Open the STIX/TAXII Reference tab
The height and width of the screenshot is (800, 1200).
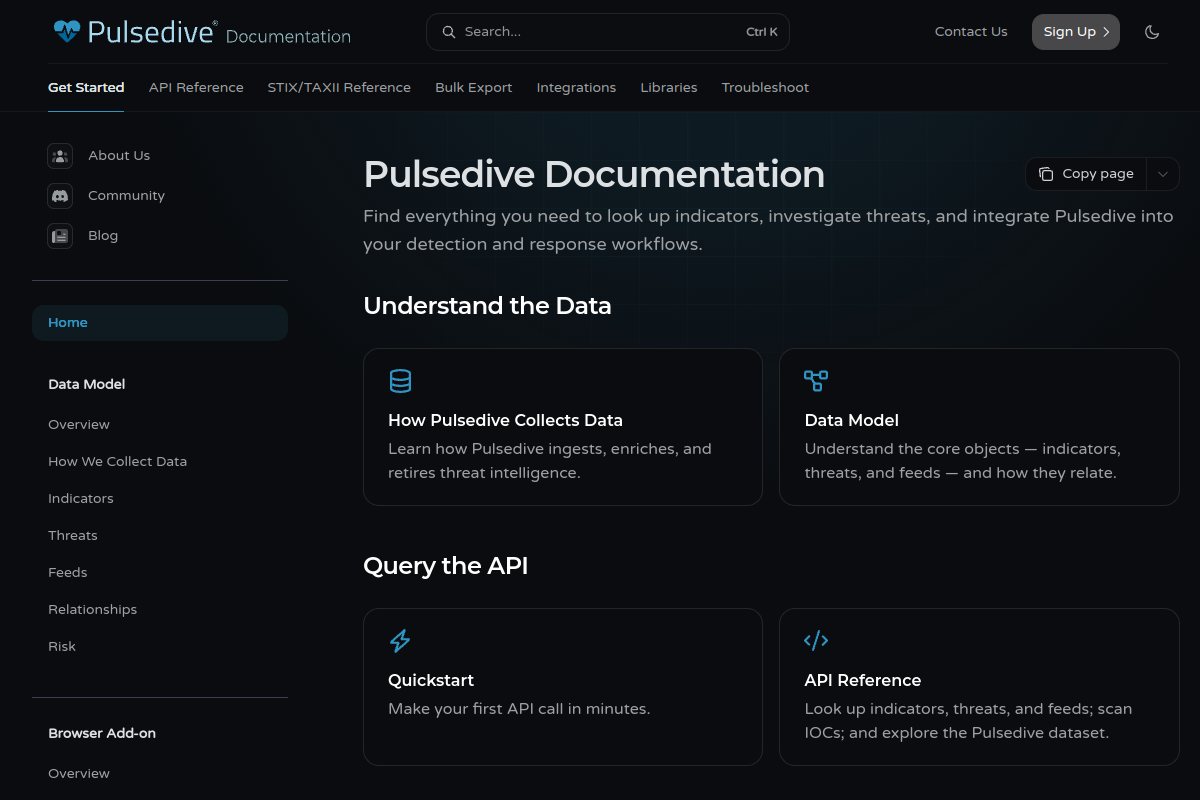339,88
